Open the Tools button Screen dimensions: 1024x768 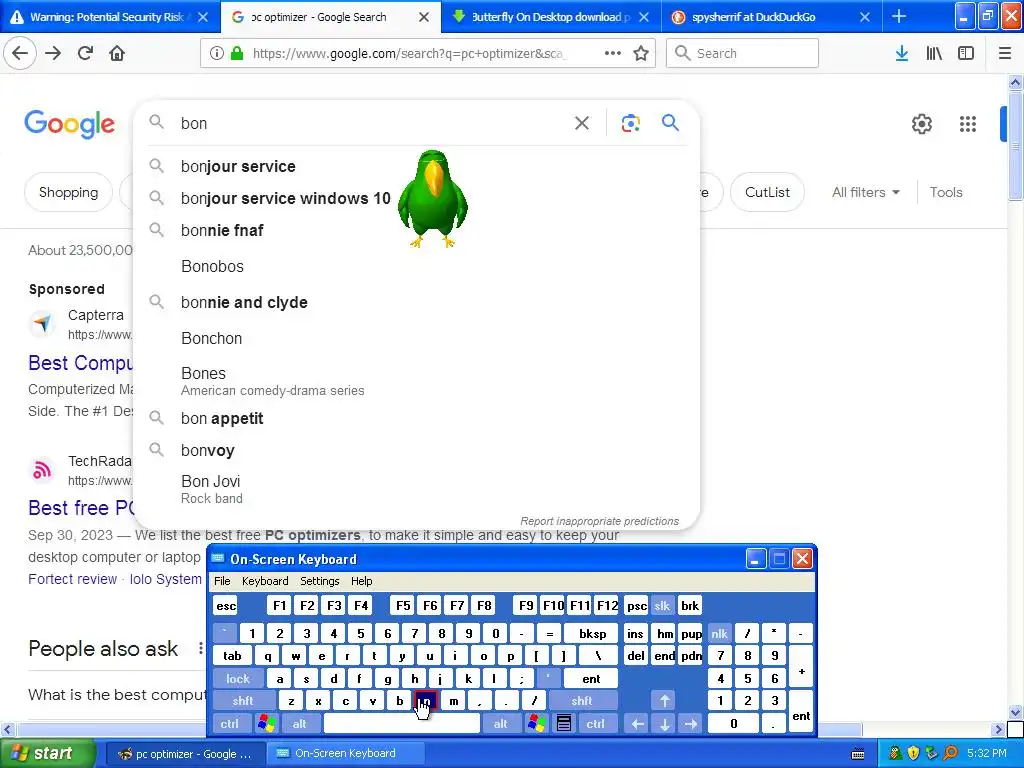point(946,192)
